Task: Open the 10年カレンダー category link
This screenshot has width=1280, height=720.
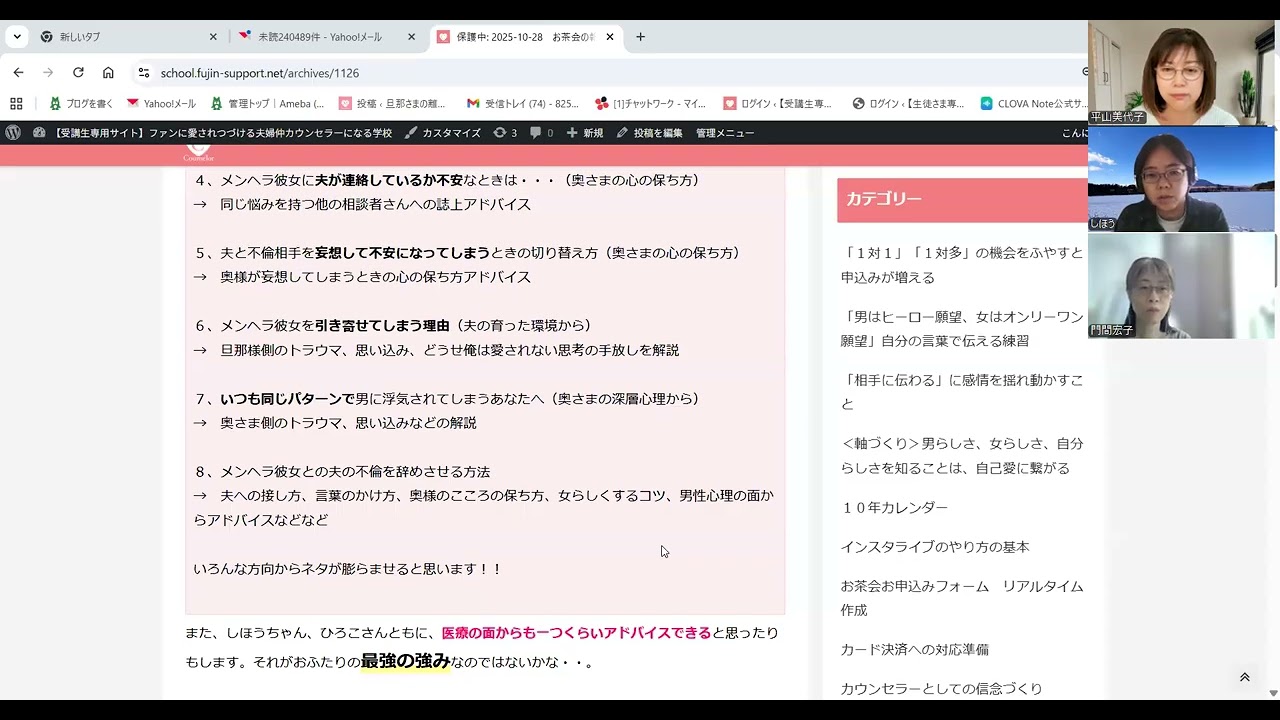Action: (894, 507)
